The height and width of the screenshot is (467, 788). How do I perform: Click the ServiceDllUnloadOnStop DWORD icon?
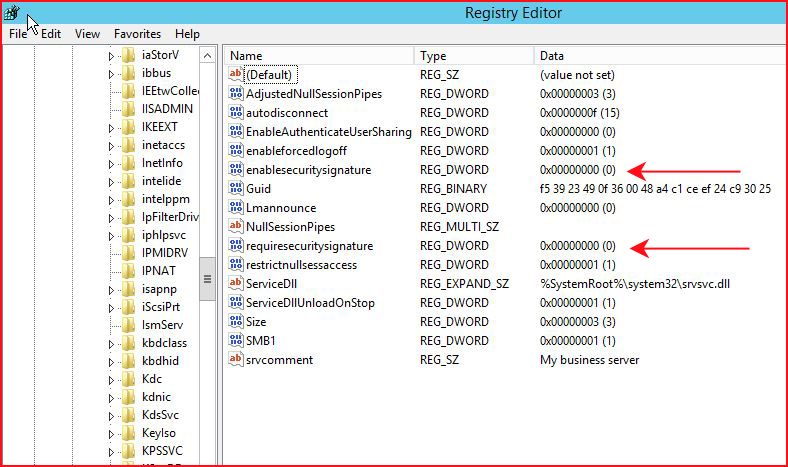(236, 303)
